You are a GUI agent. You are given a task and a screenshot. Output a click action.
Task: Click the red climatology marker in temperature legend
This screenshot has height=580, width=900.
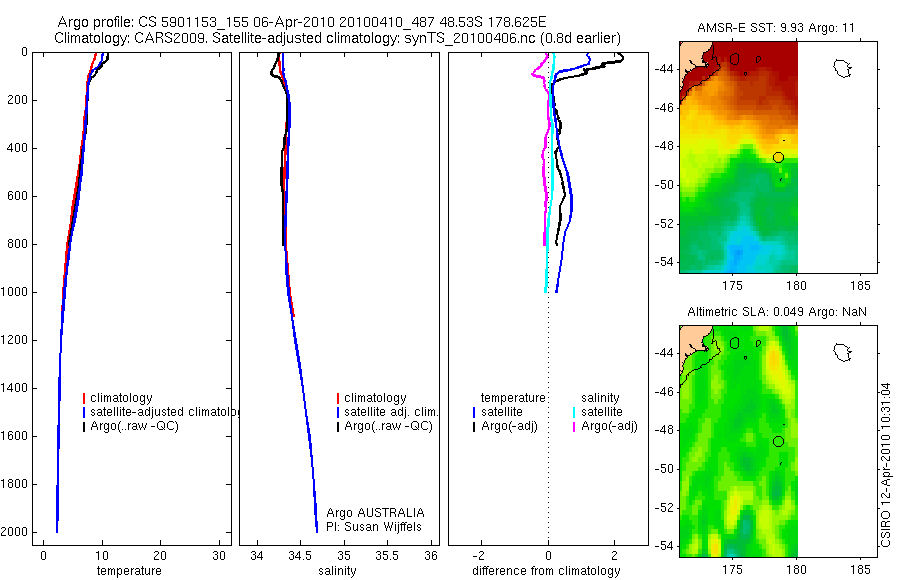(x=84, y=398)
